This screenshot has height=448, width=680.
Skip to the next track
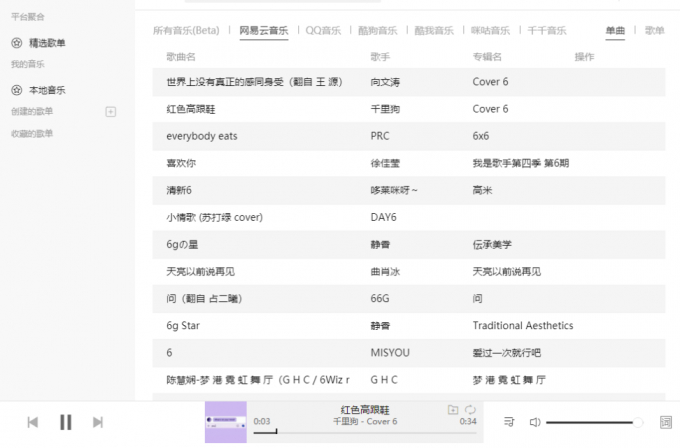[x=98, y=422]
